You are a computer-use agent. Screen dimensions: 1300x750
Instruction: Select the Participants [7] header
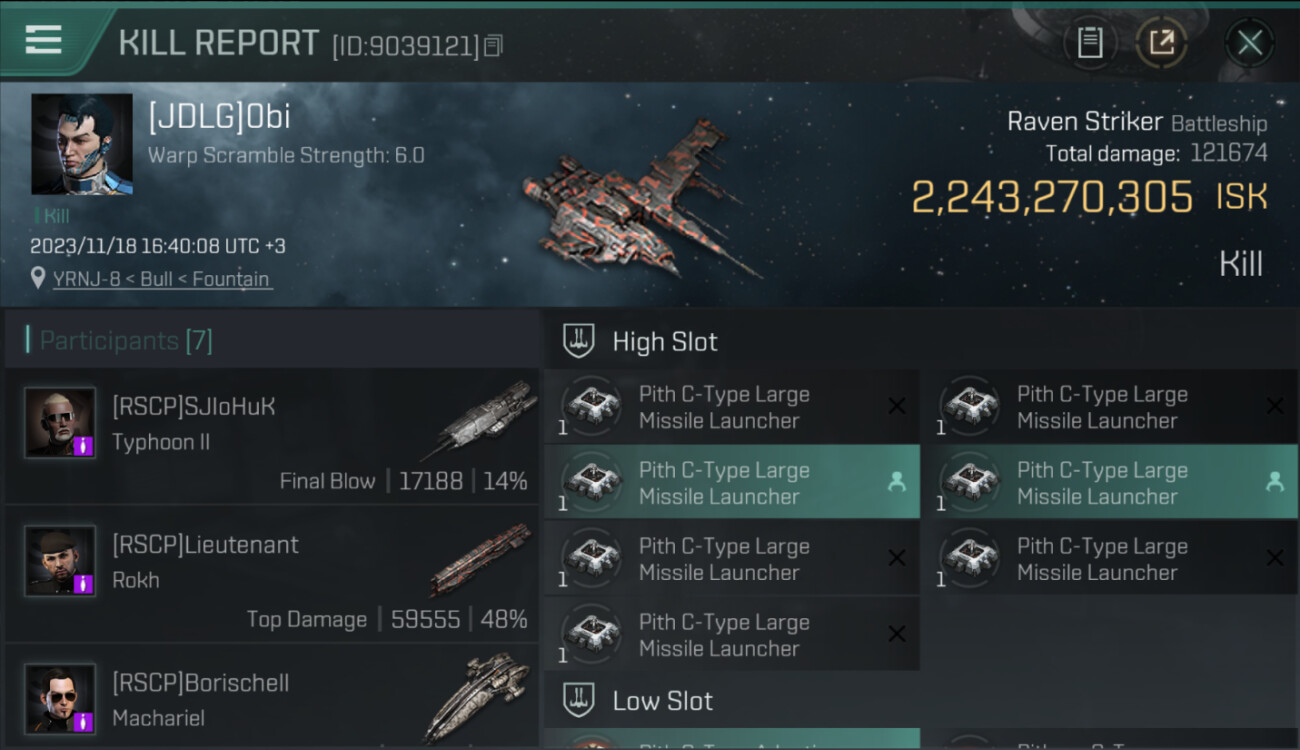pyautogui.click(x=126, y=341)
